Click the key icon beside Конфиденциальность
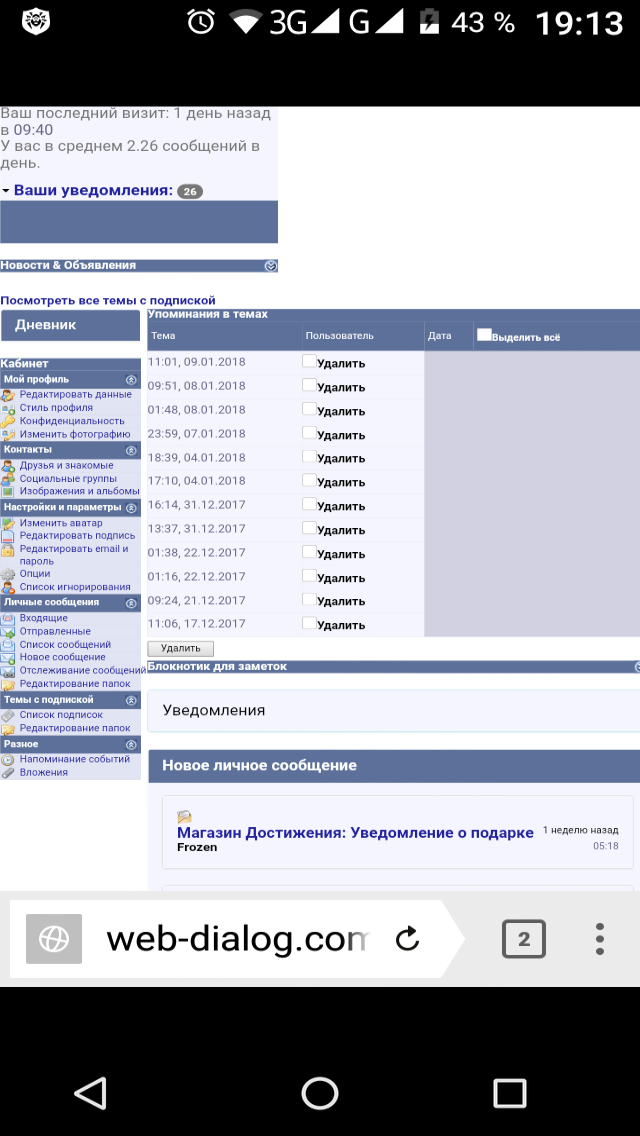Screen dimensions: 640x1136 (9, 421)
